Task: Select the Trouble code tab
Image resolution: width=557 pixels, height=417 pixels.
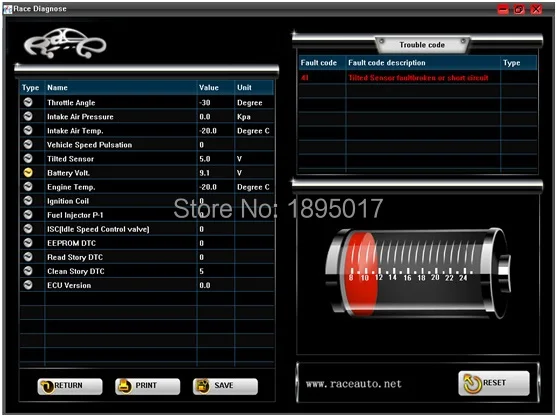Action: 422,45
